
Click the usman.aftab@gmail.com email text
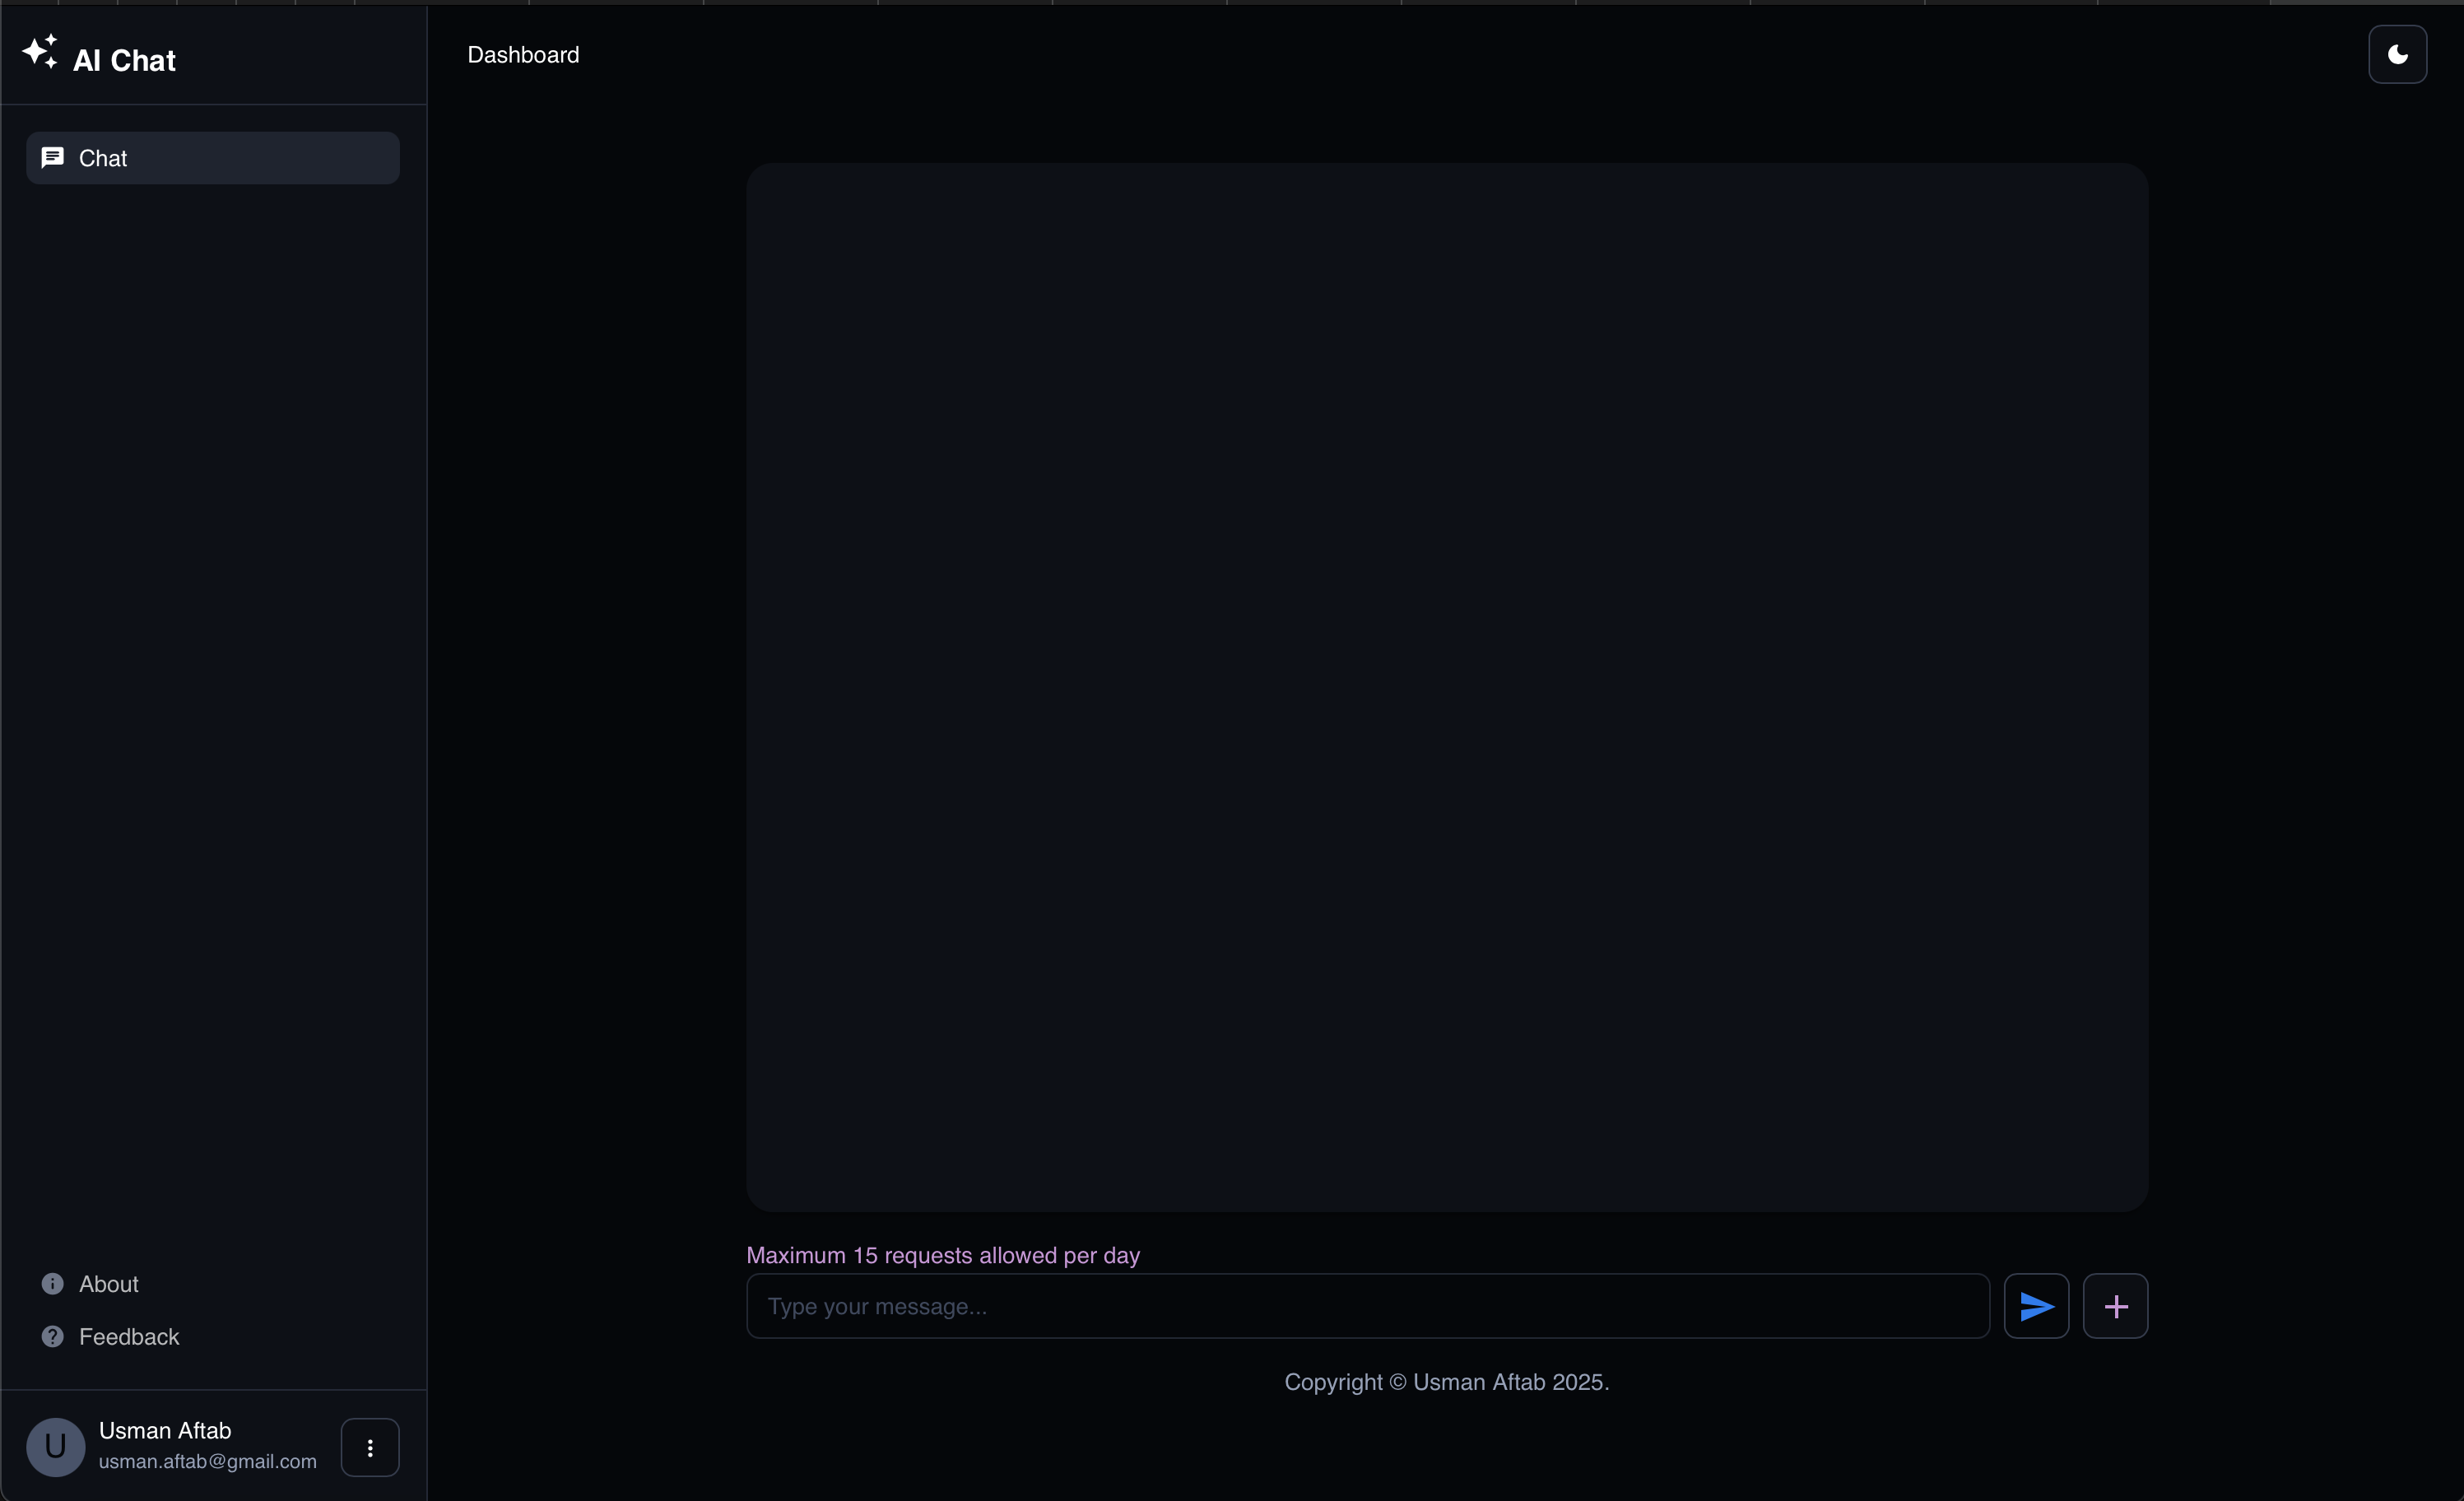click(x=206, y=1461)
